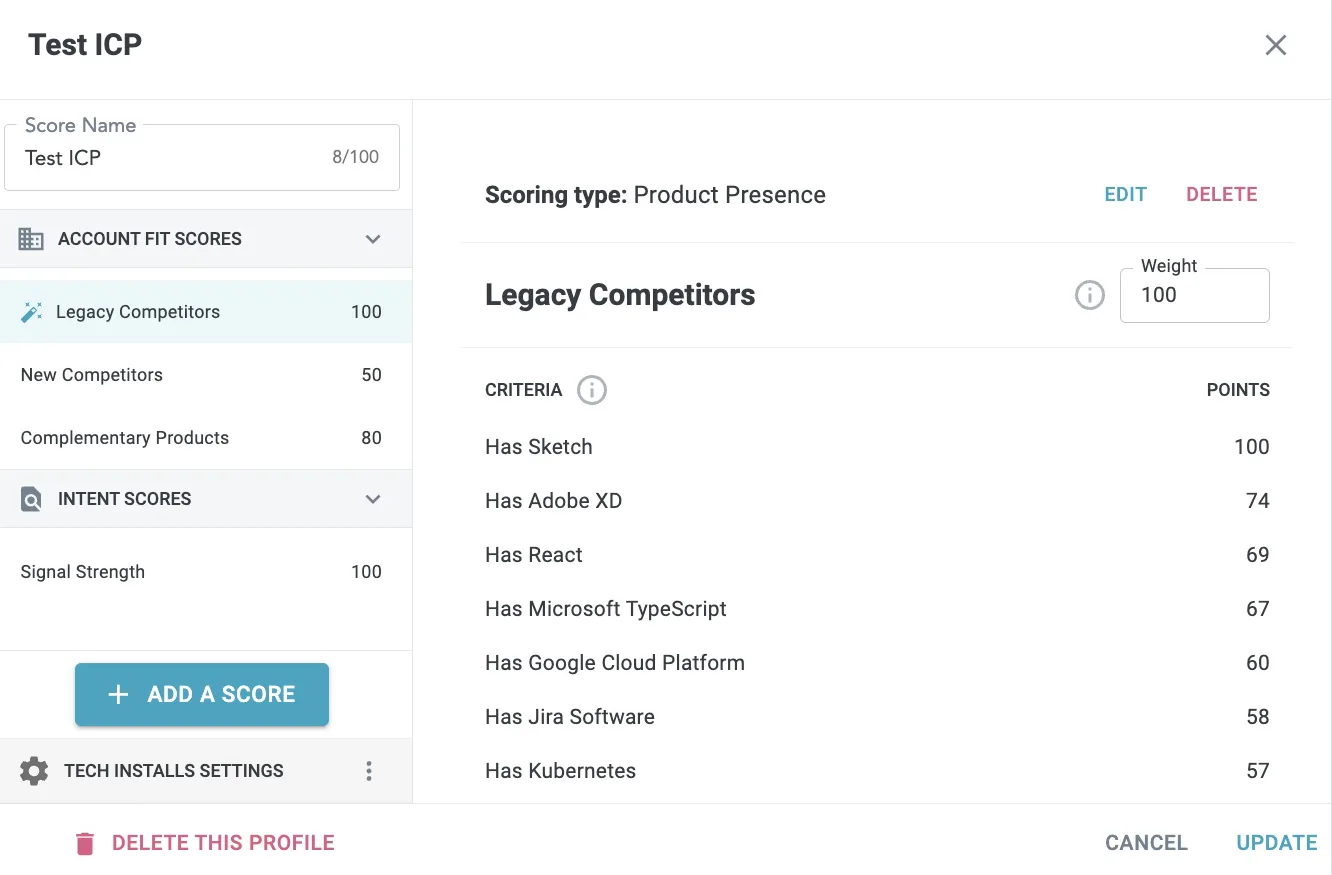The height and width of the screenshot is (875, 1332).
Task: Click the UPDATE button
Action: (1277, 843)
